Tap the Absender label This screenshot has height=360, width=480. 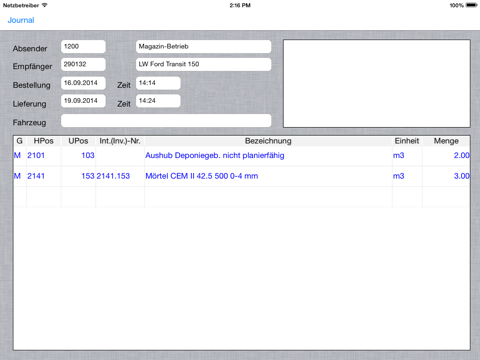[30, 49]
